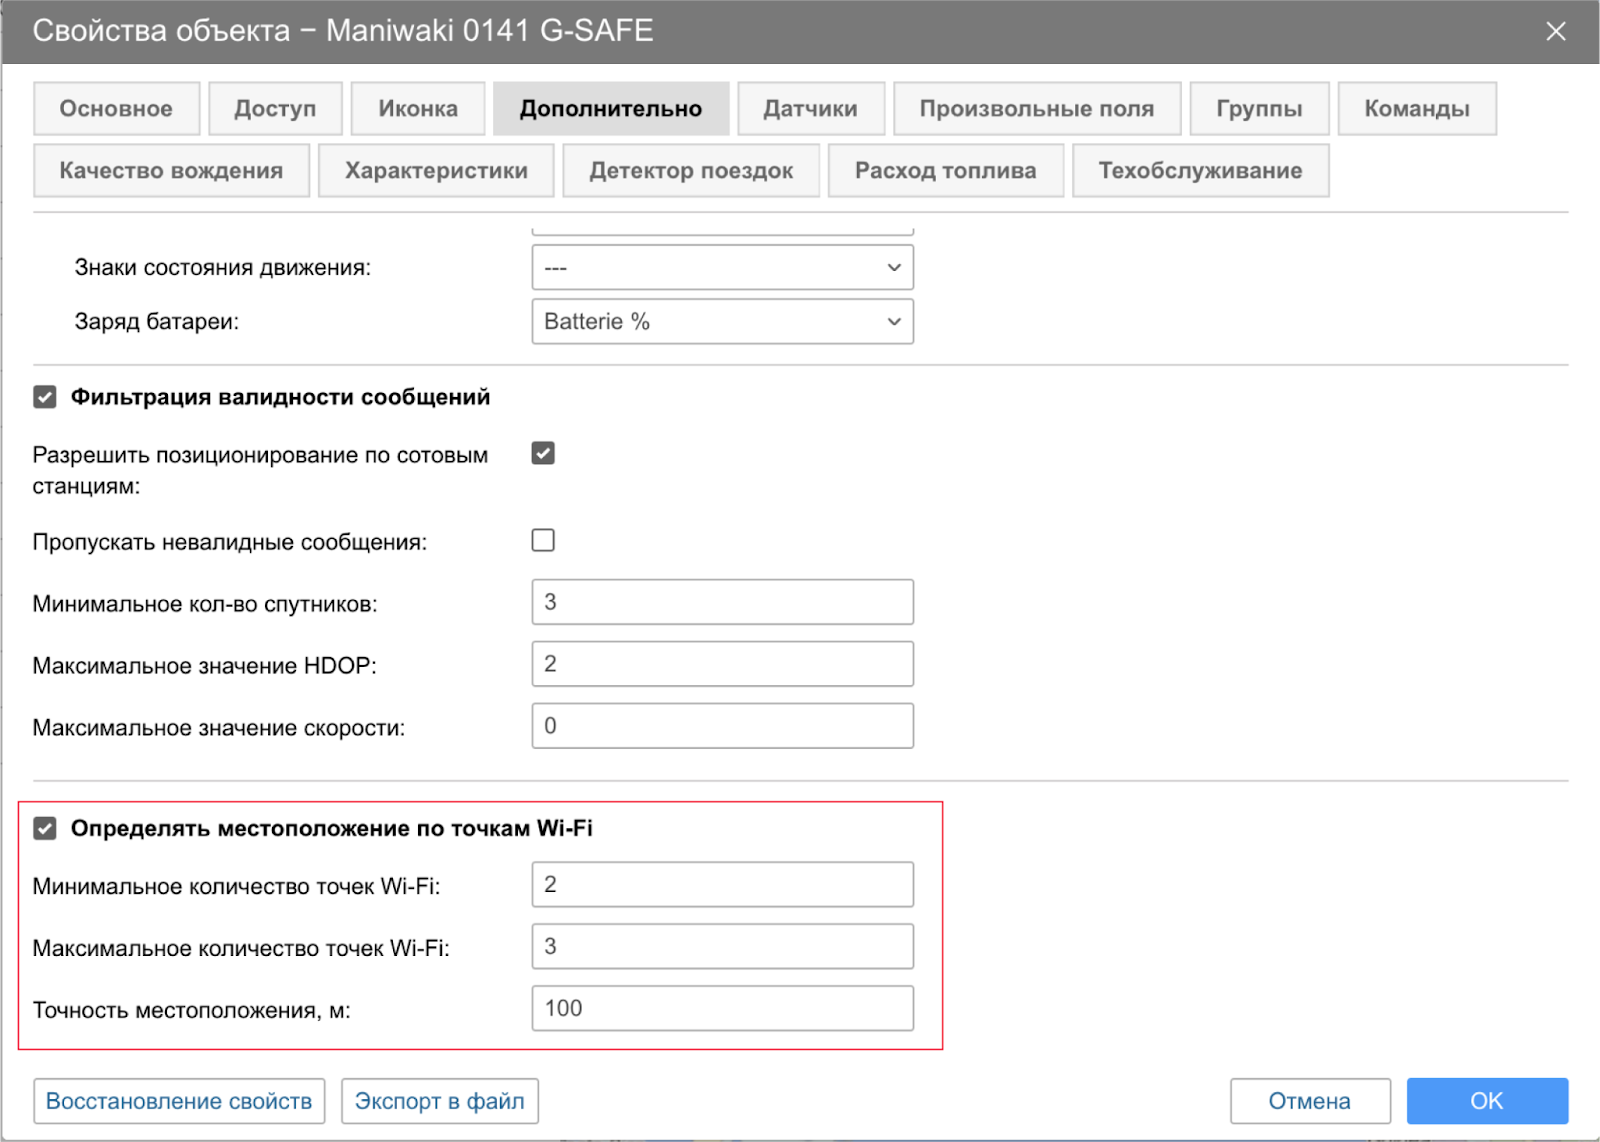Disable Wi-Fi location detection checkbox

click(x=45, y=828)
